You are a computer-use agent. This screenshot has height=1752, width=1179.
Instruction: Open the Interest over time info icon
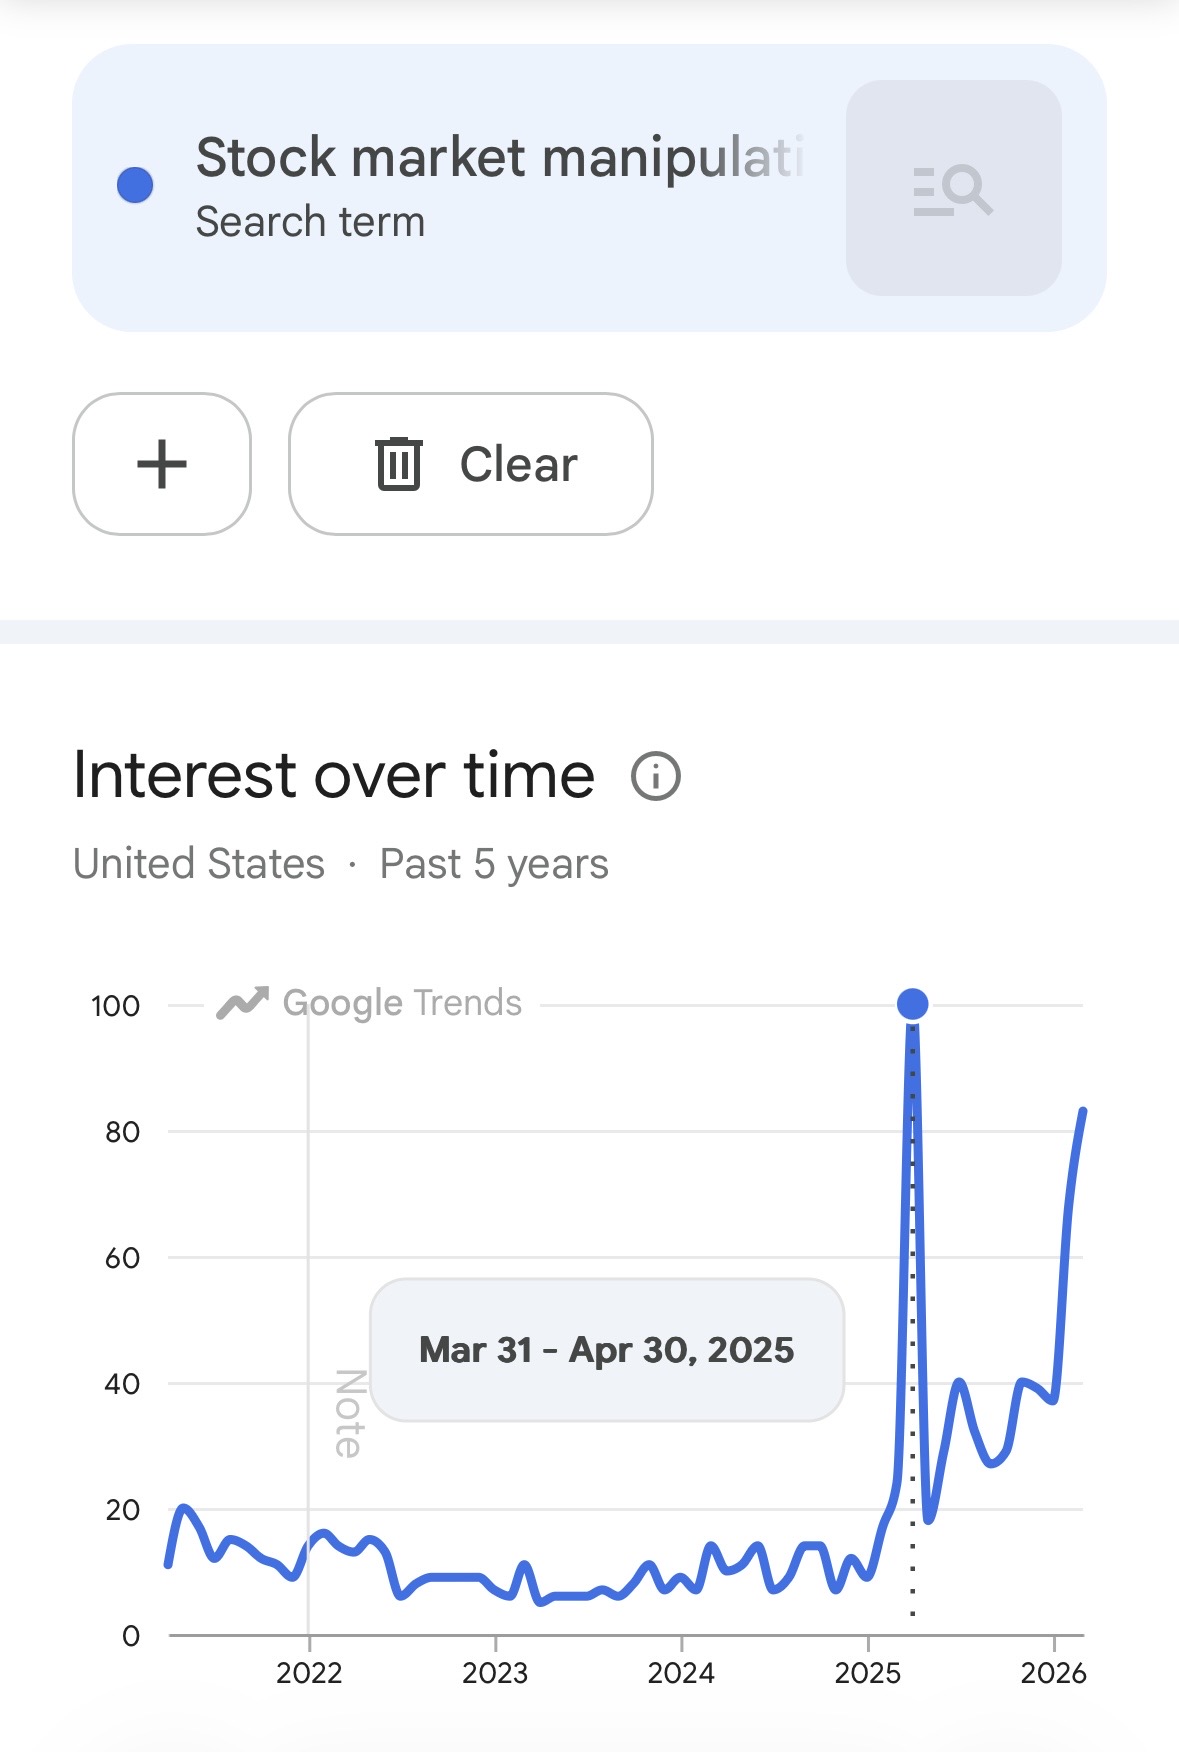(x=656, y=776)
